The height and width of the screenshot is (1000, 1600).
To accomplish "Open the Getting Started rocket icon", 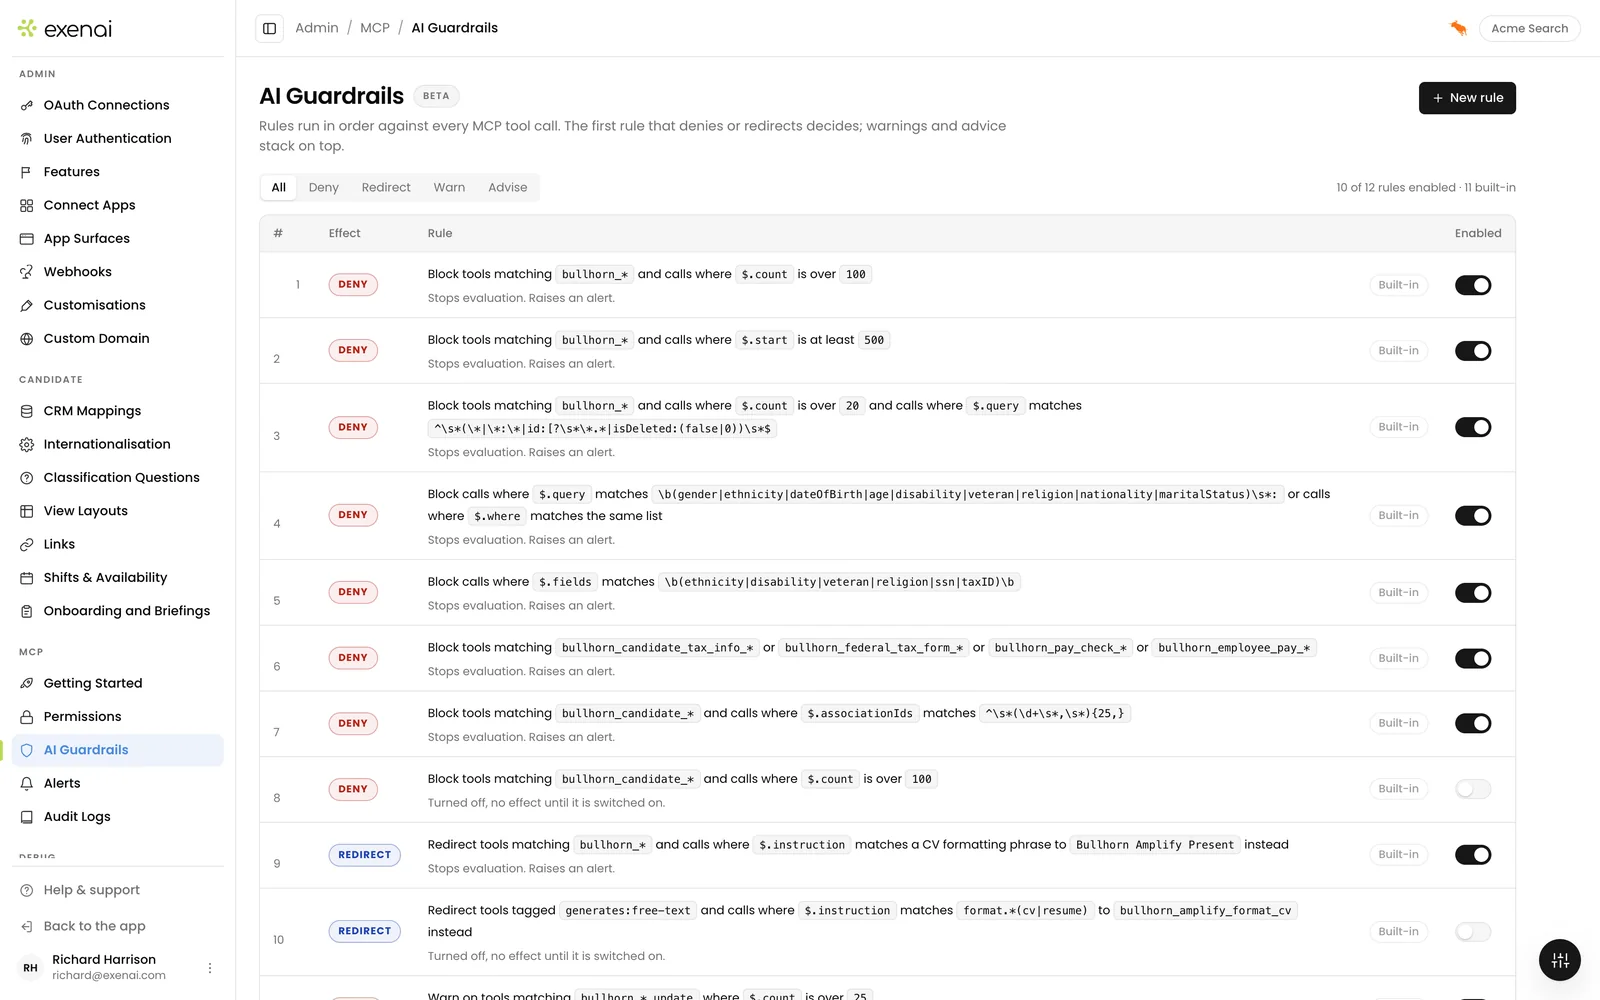I will click(27, 683).
